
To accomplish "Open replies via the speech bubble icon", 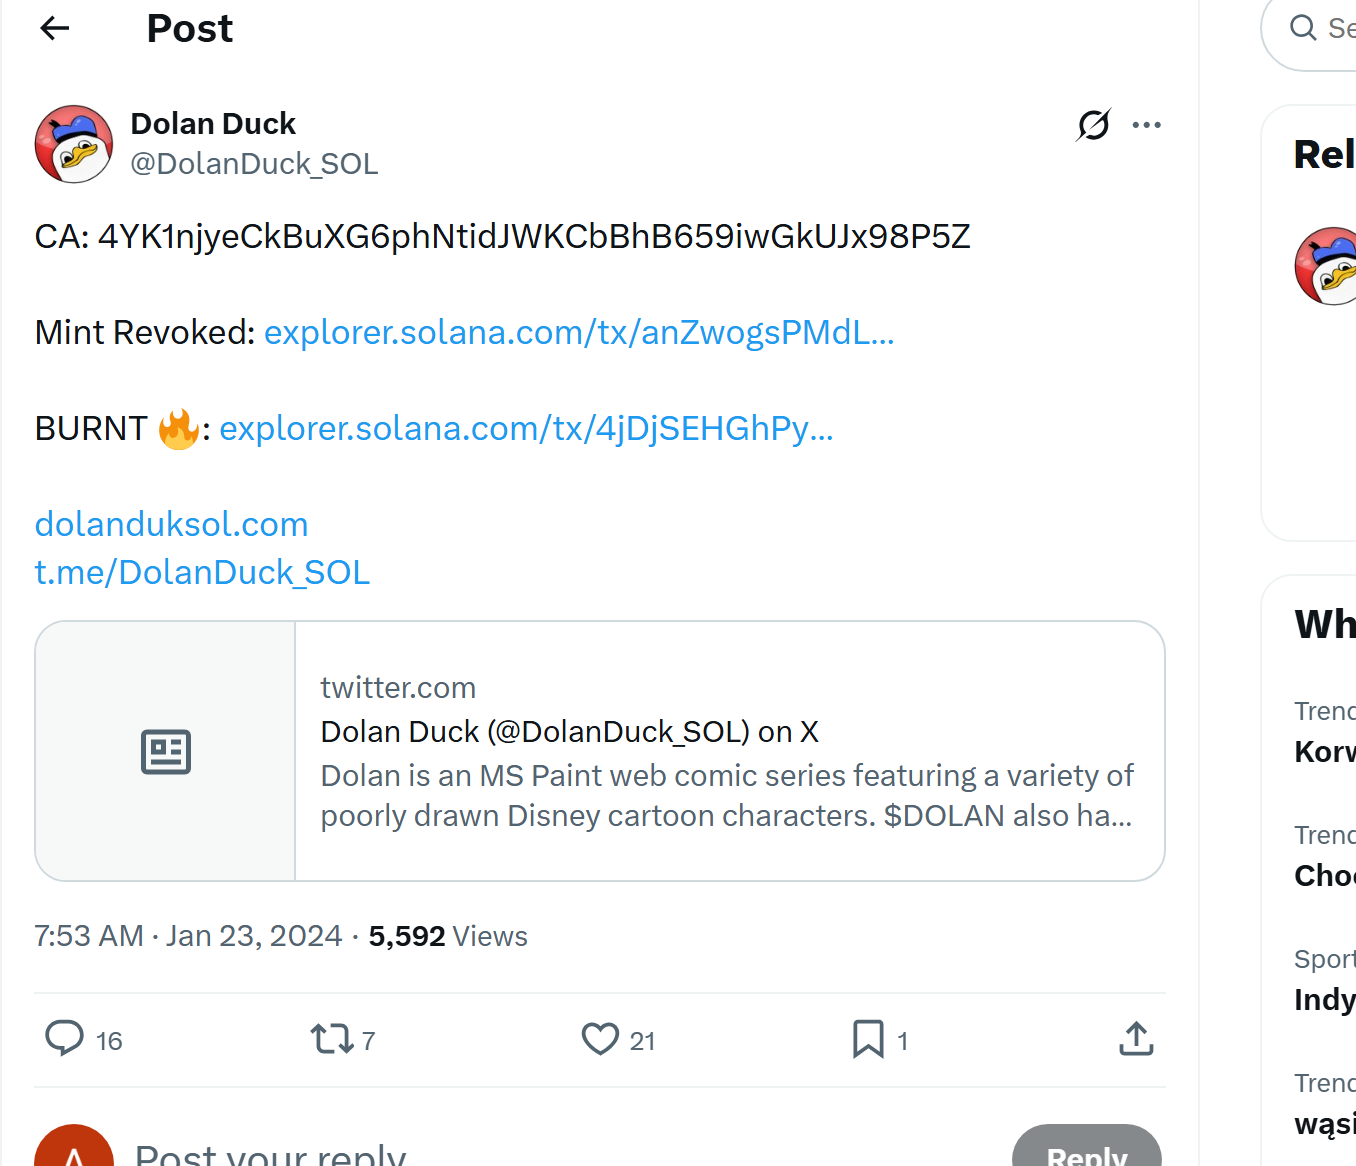I will coord(64,1039).
